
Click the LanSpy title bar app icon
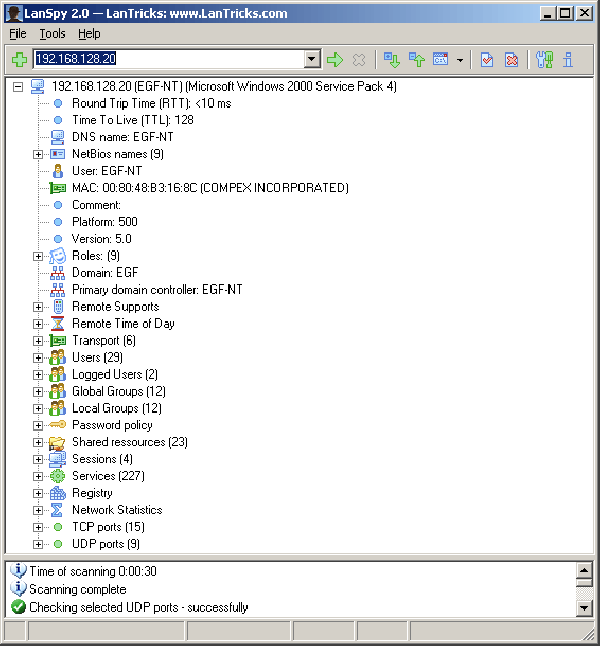coord(14,13)
